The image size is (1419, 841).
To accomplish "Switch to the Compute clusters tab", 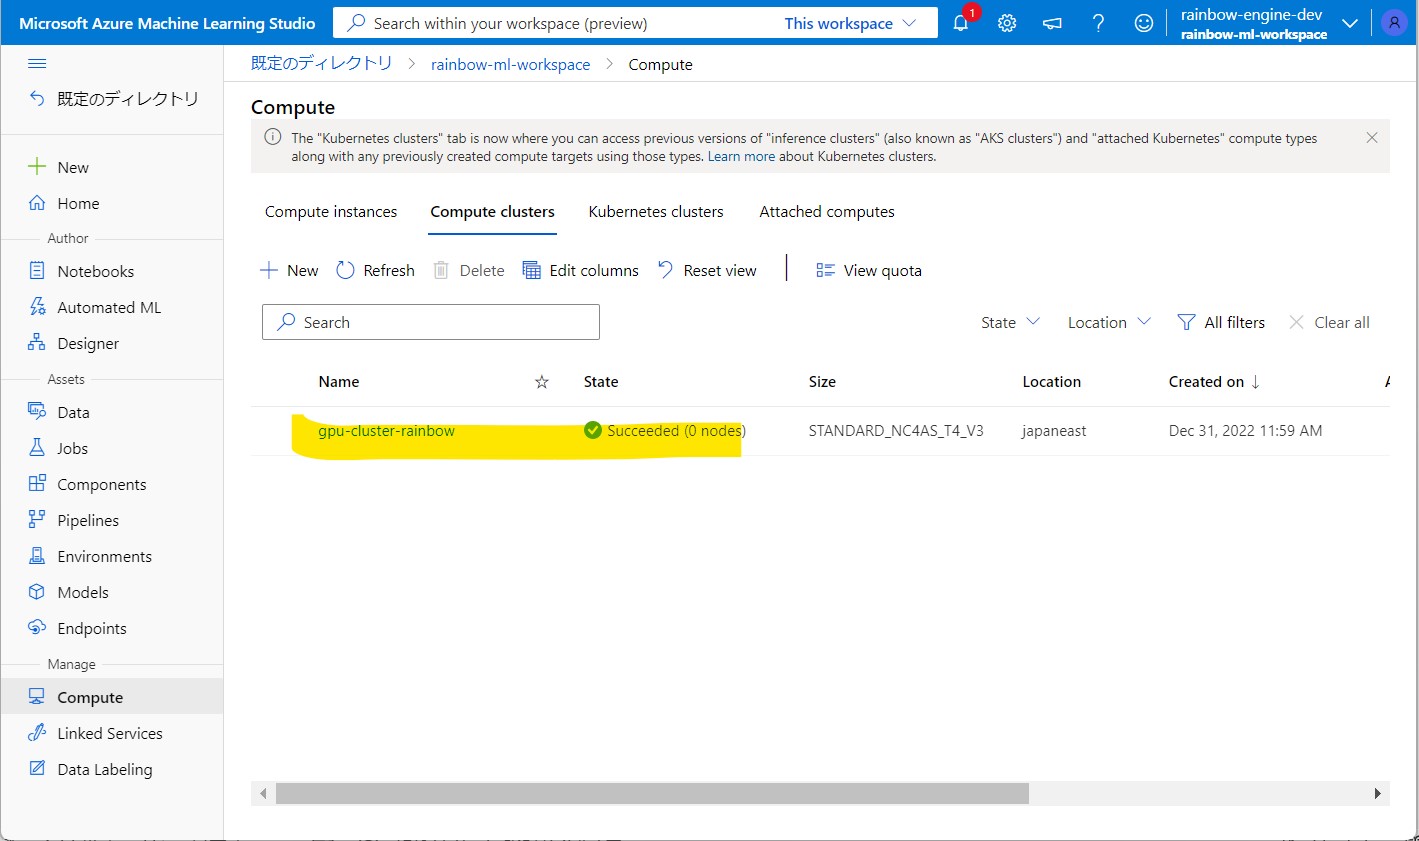I will click(x=492, y=212).
